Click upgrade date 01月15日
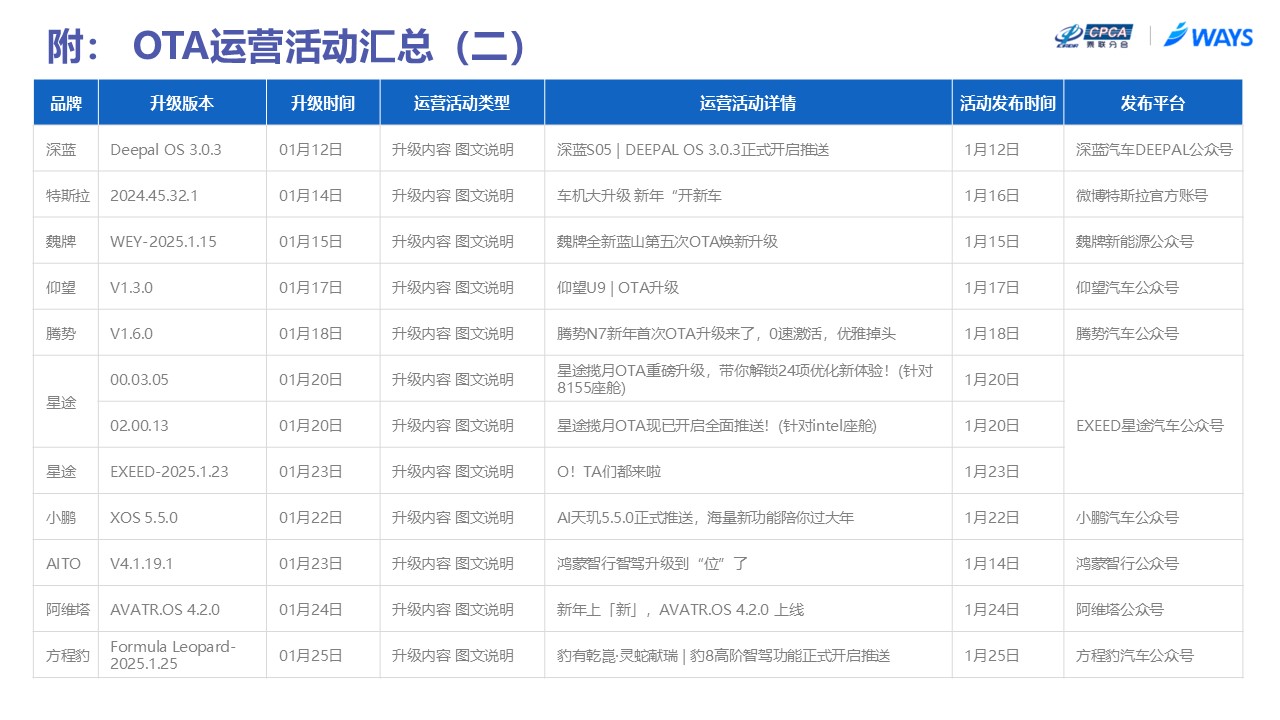Image resolution: width=1280 pixels, height=720 pixels. (x=311, y=242)
